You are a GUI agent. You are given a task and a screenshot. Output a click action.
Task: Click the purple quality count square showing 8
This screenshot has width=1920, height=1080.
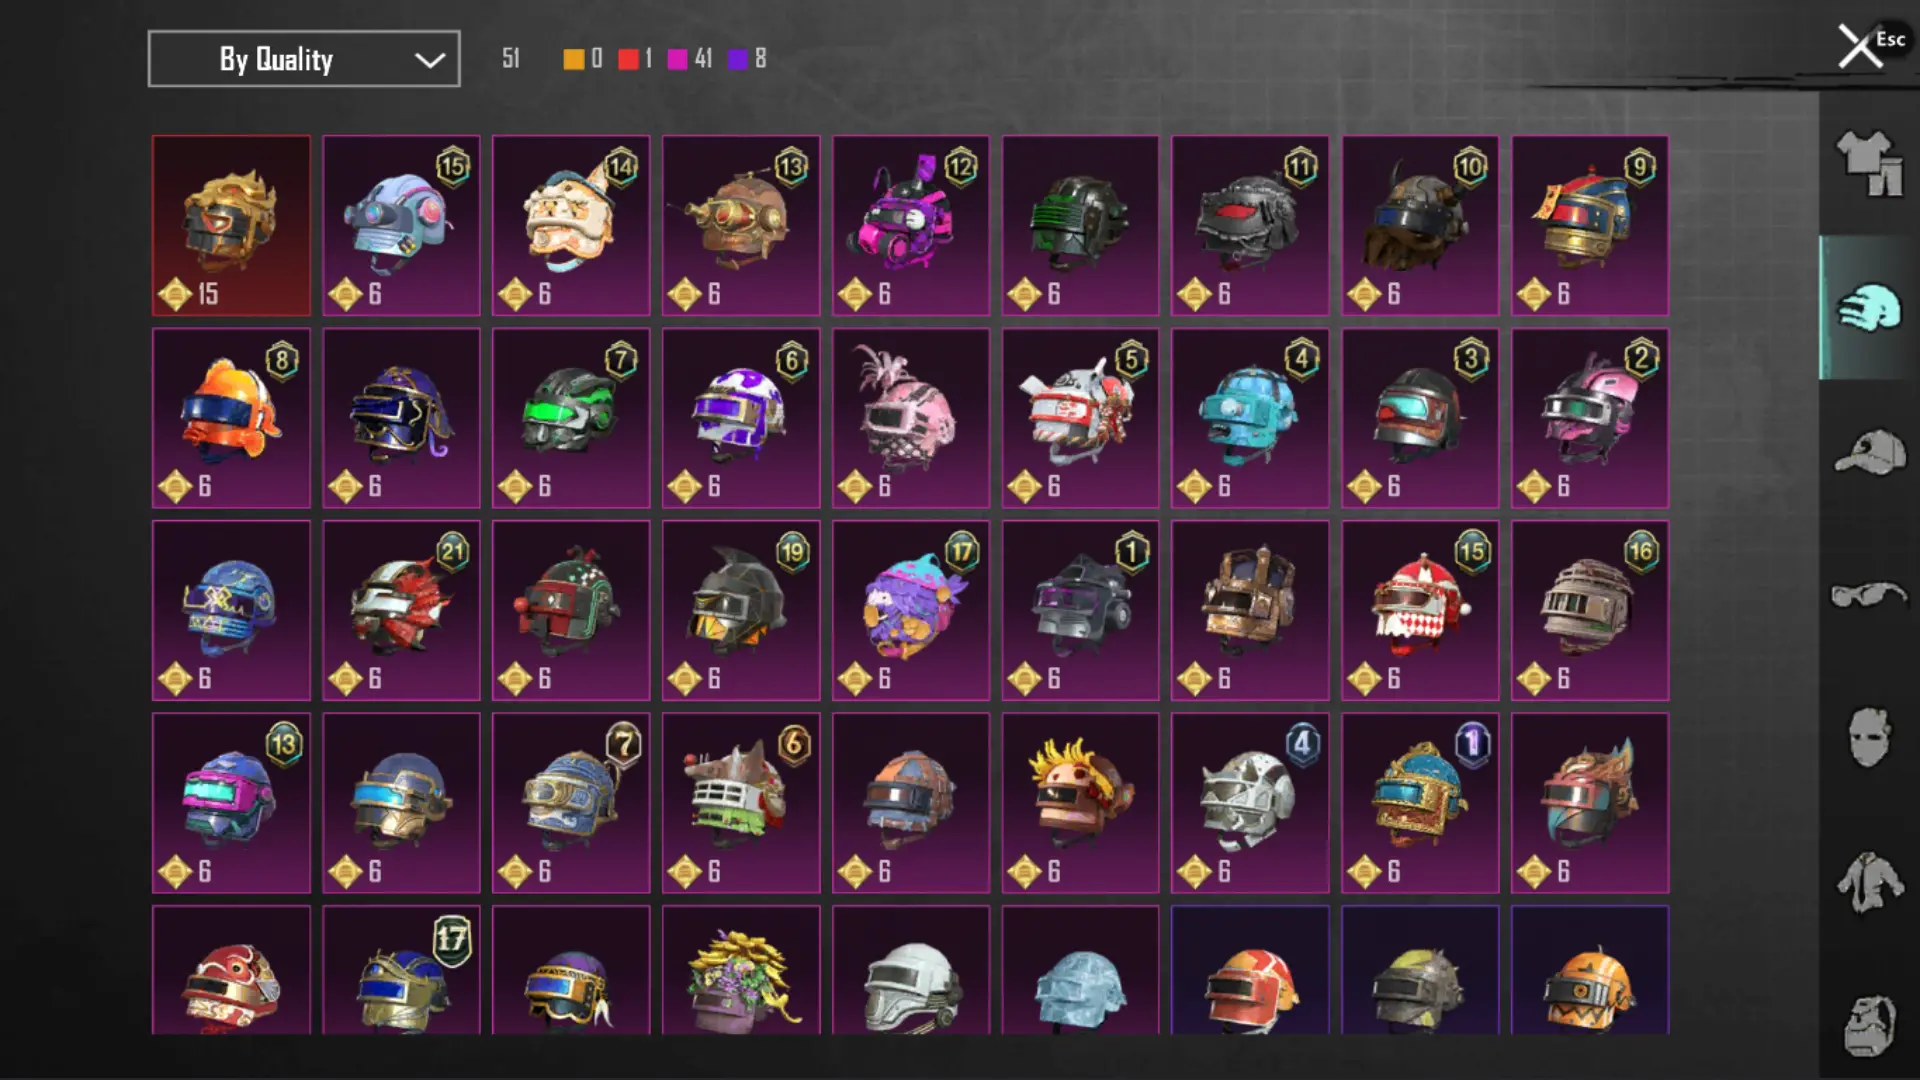[x=738, y=59]
